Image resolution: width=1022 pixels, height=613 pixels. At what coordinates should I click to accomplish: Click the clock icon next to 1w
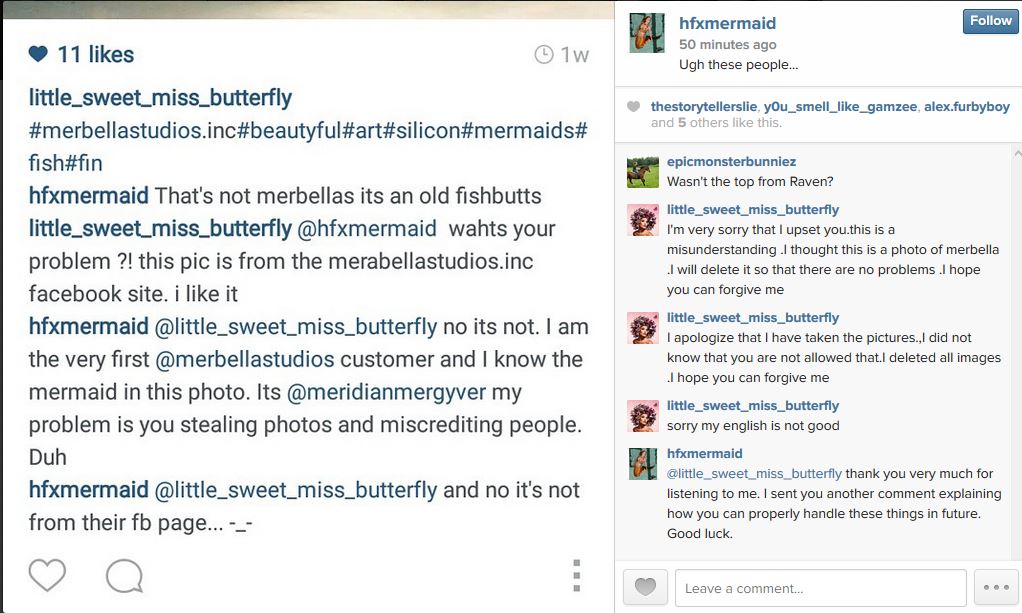[544, 55]
